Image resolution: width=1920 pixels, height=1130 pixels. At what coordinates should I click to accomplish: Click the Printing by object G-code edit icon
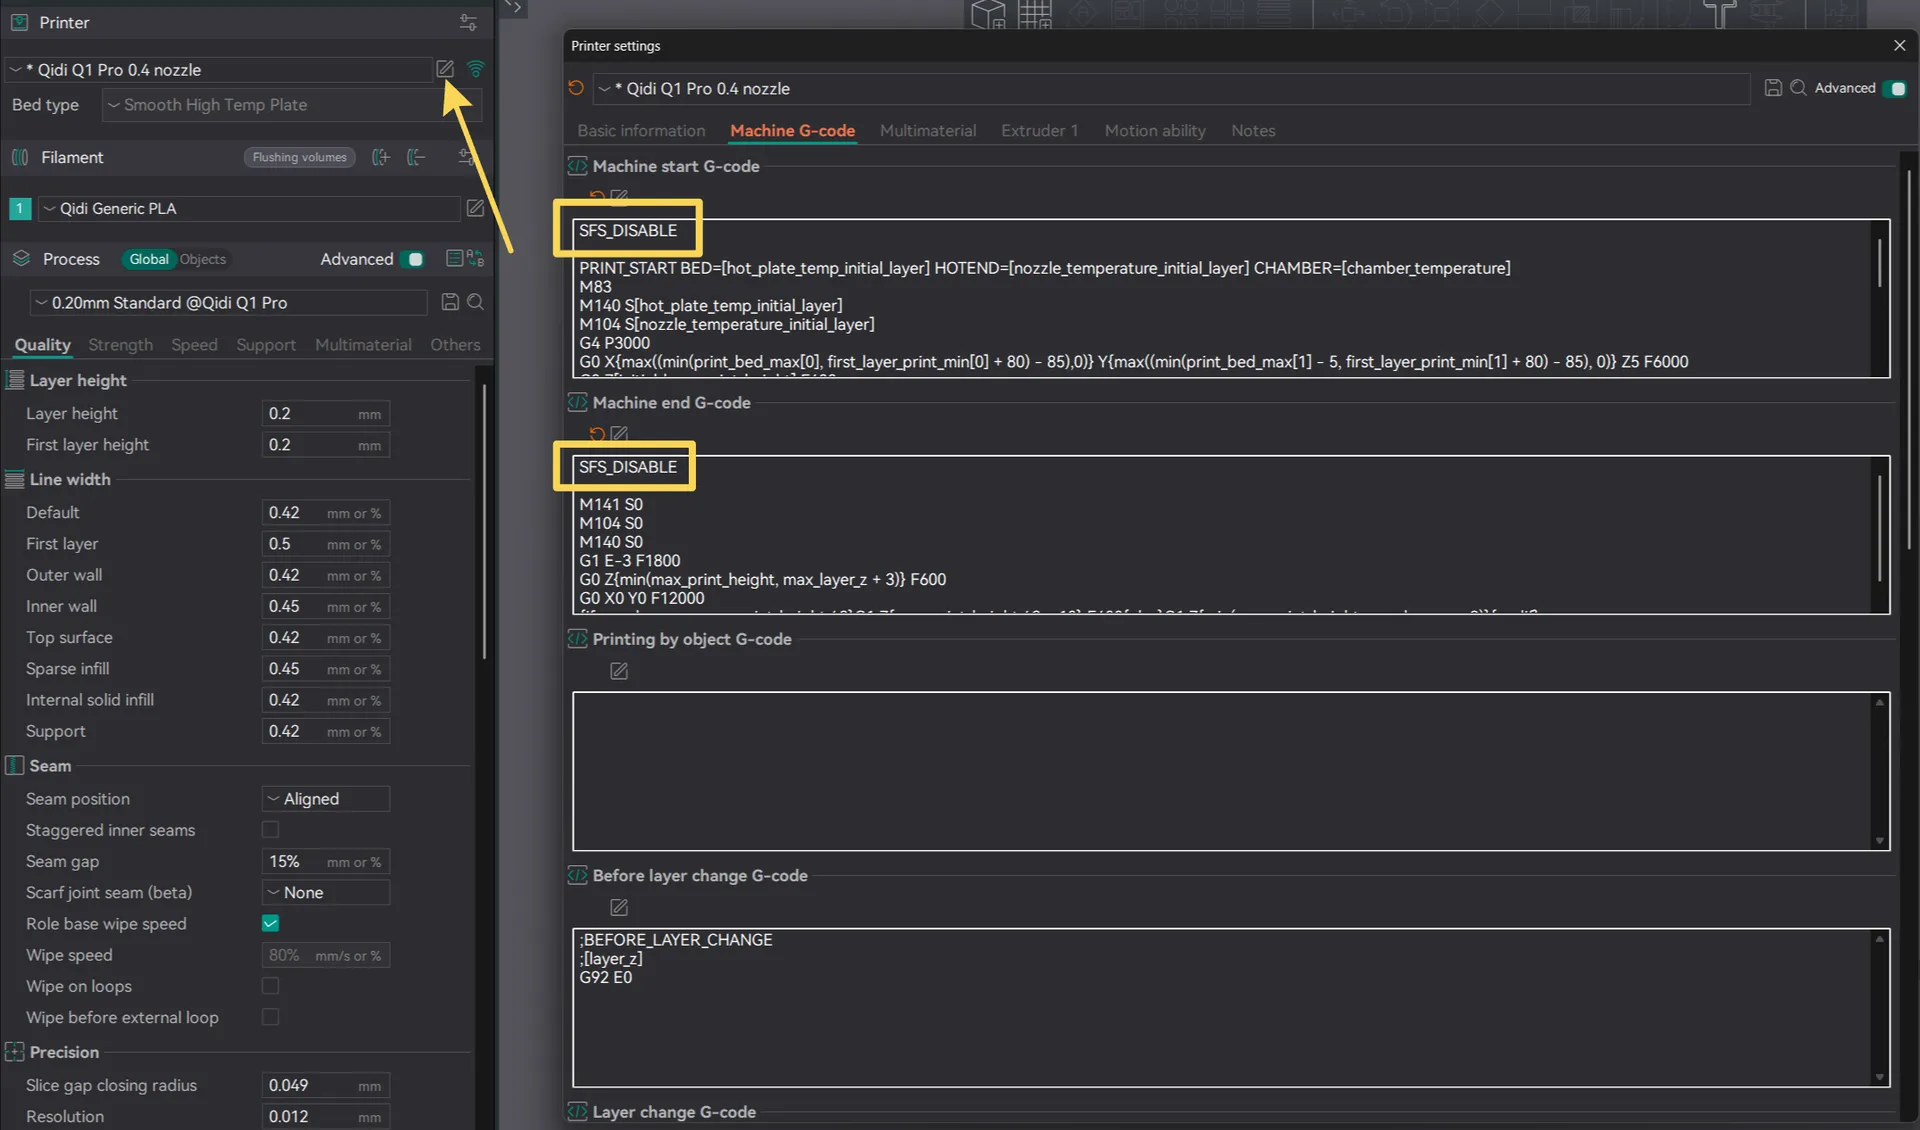coord(619,671)
